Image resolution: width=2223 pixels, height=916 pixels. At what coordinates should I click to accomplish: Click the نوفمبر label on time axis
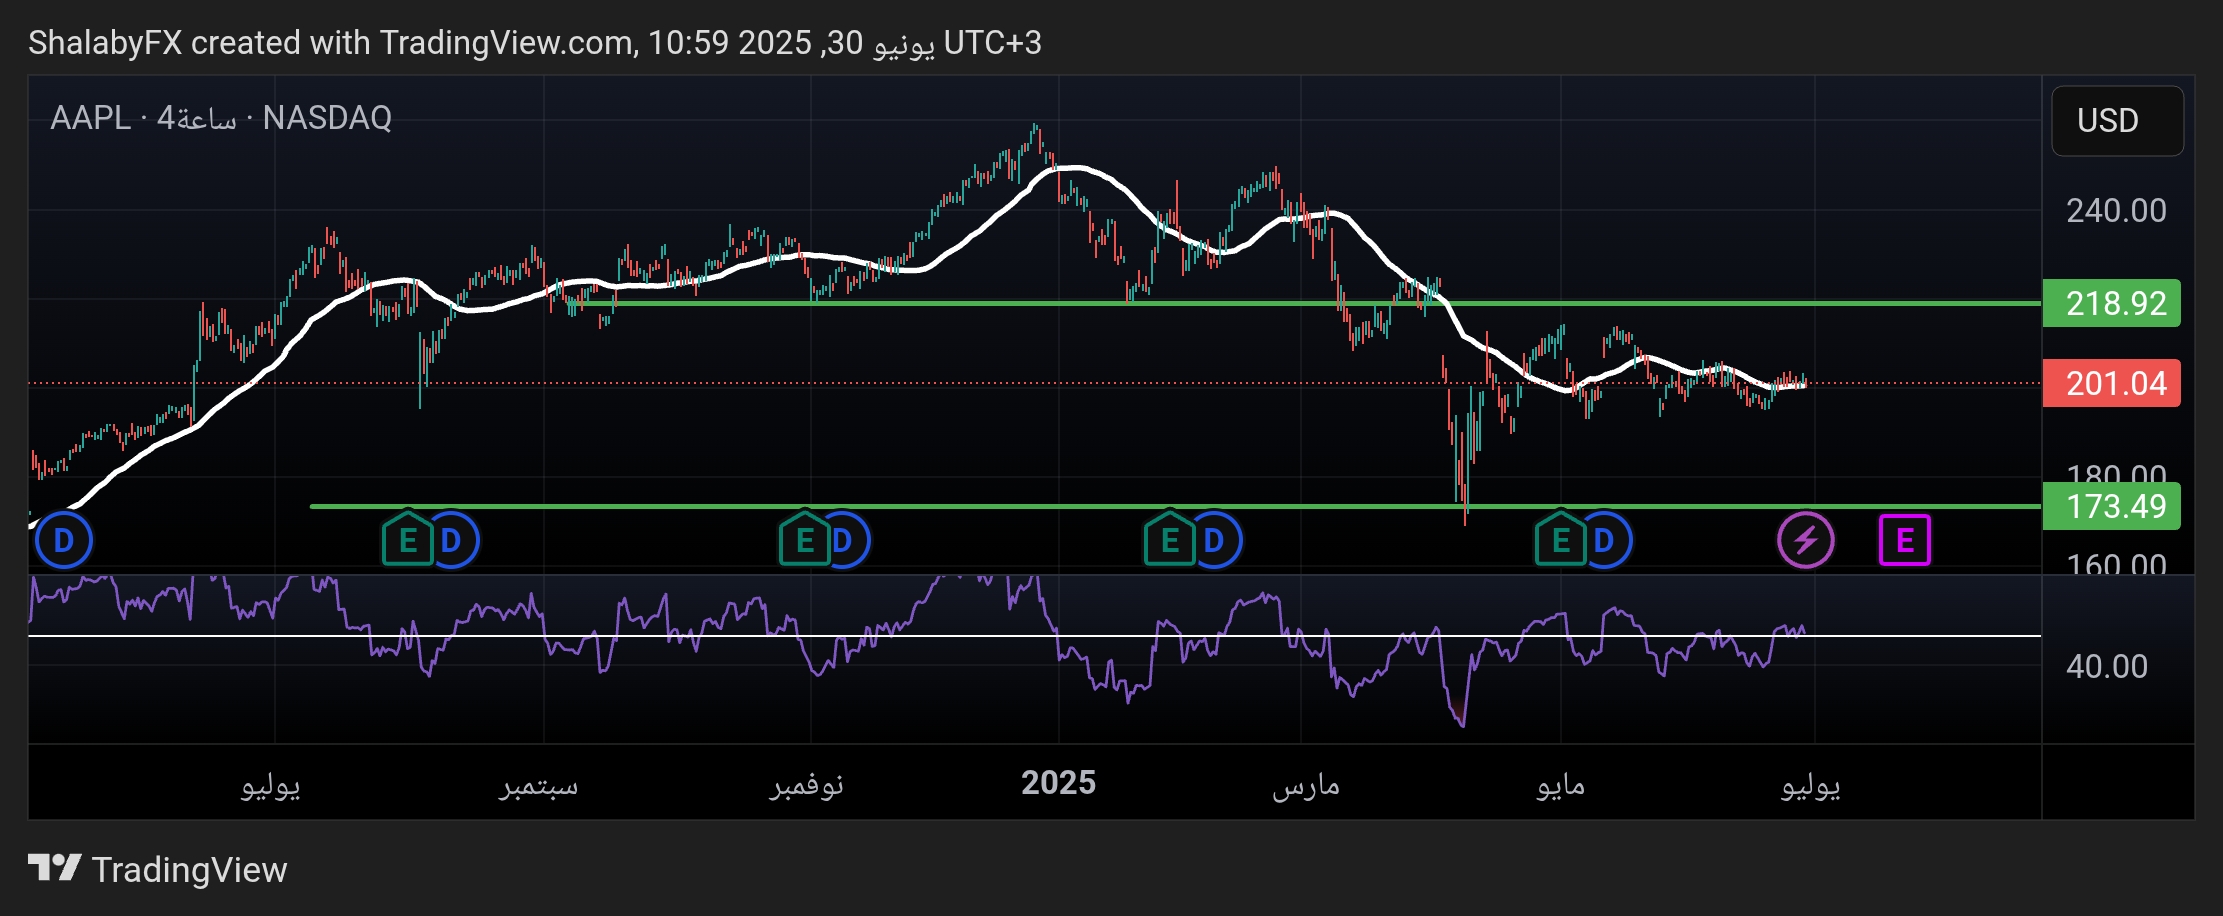coord(807,785)
